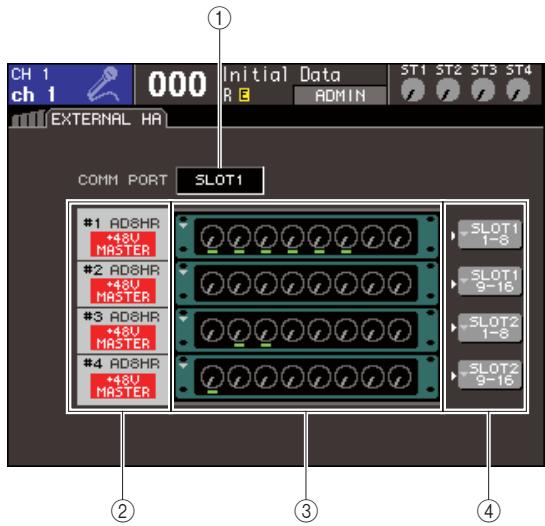Viewport: 545px width, 526px height.
Task: Toggle +48V MASTER for #3 AD8HR
Action: (123, 338)
